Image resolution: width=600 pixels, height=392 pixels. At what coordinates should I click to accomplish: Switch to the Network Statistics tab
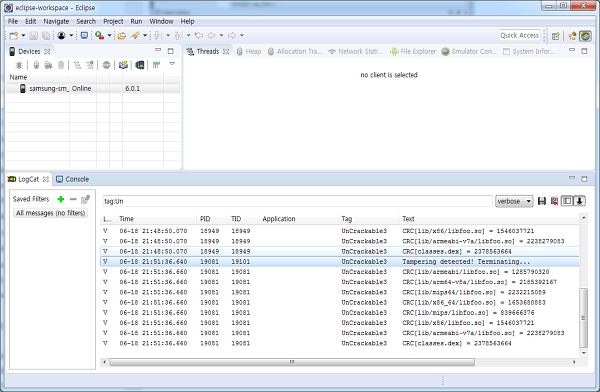tap(355, 51)
